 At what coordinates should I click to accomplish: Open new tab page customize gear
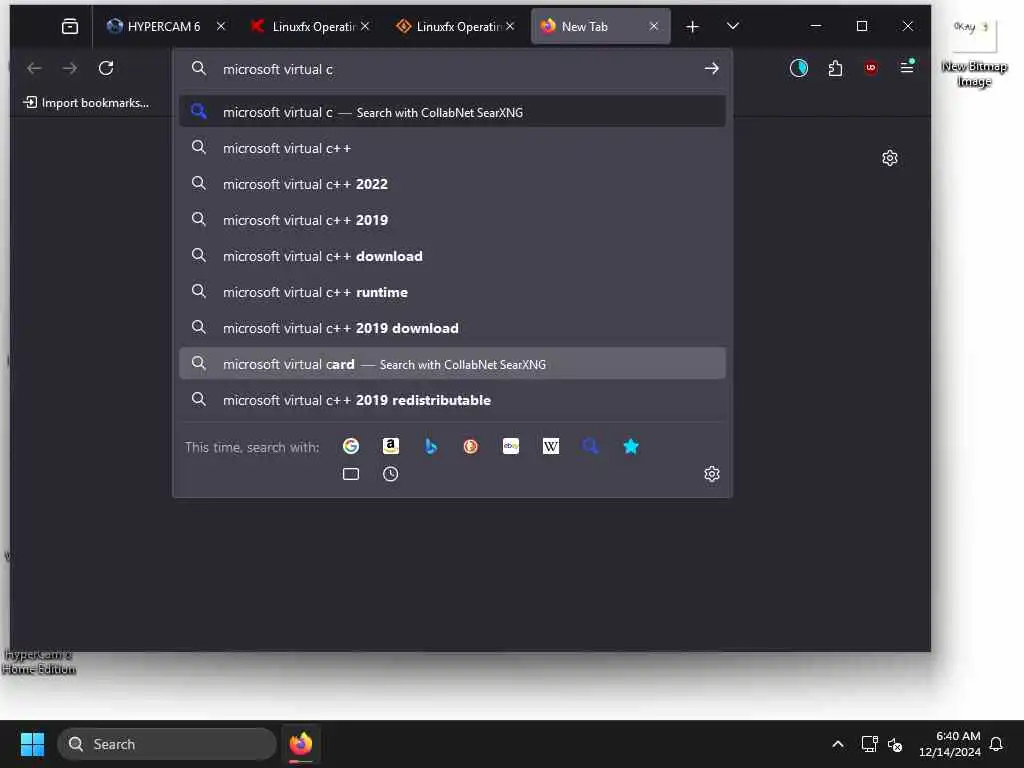coord(889,158)
